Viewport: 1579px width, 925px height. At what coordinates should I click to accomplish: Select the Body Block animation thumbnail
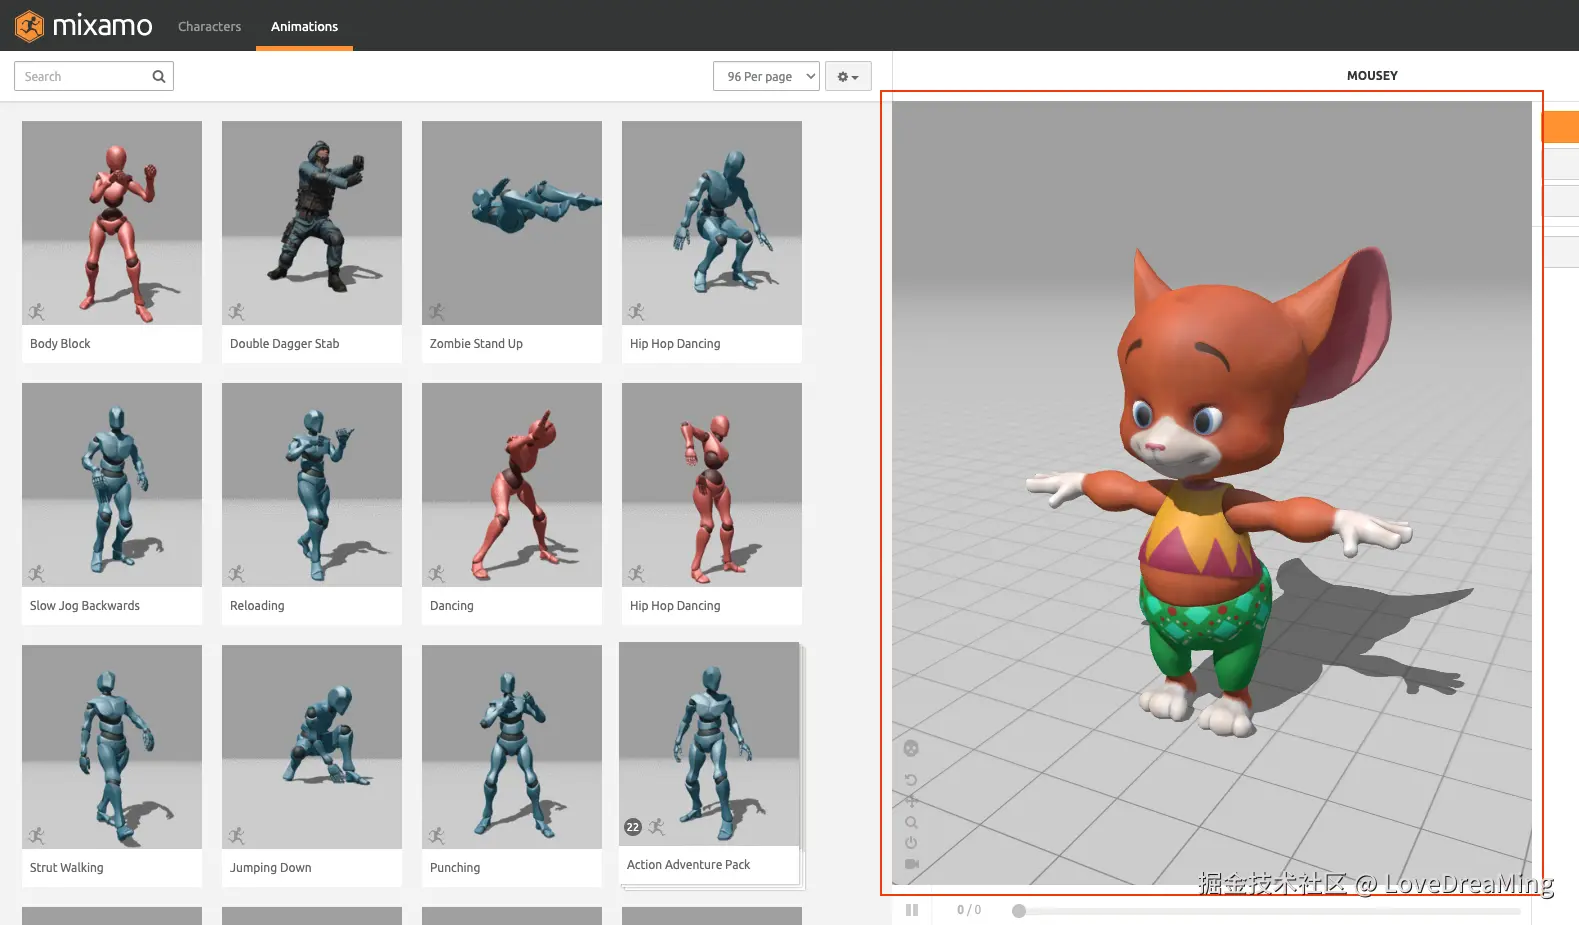click(x=112, y=223)
